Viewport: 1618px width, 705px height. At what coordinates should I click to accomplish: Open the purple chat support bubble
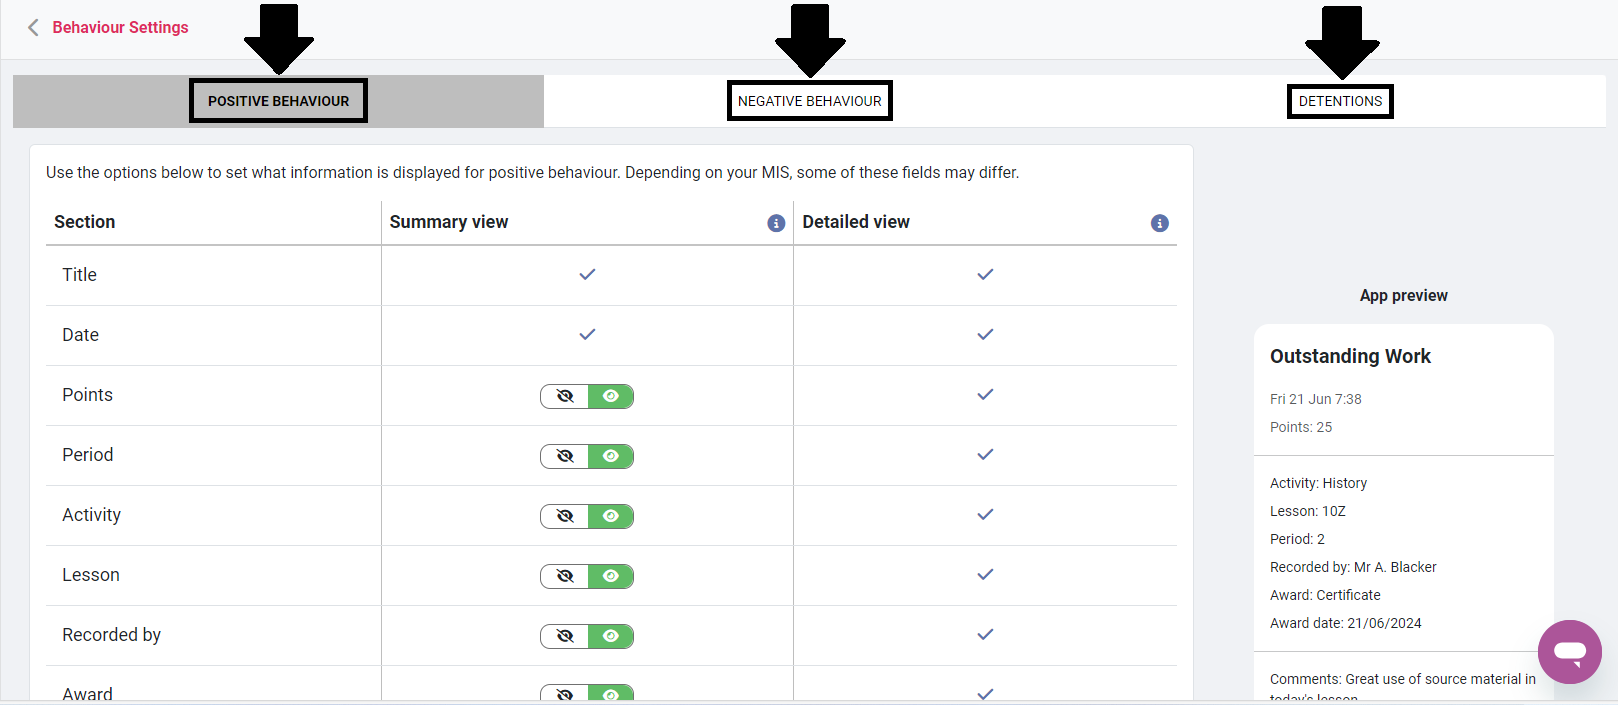click(1569, 652)
